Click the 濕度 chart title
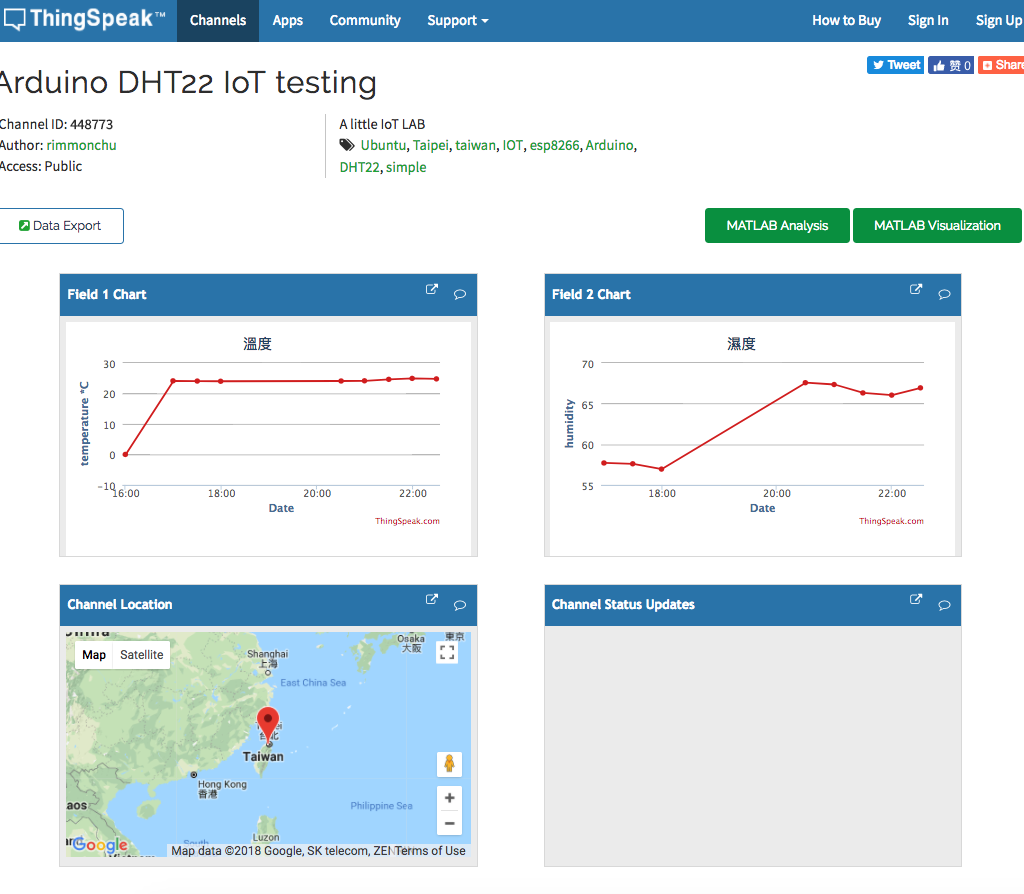The width and height of the screenshot is (1024, 894). point(741,344)
